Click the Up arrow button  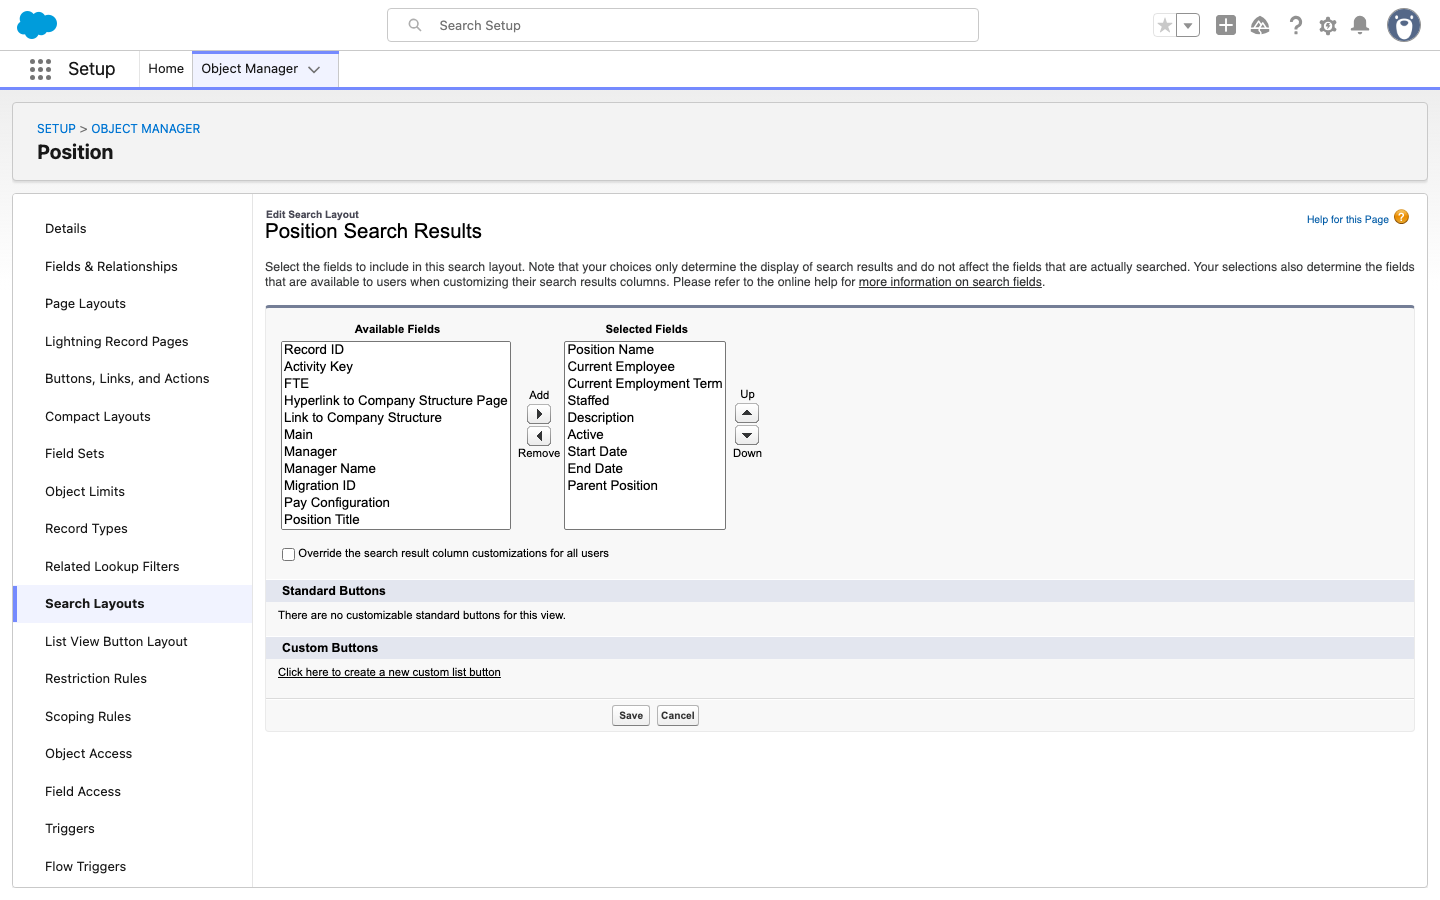[x=747, y=413]
